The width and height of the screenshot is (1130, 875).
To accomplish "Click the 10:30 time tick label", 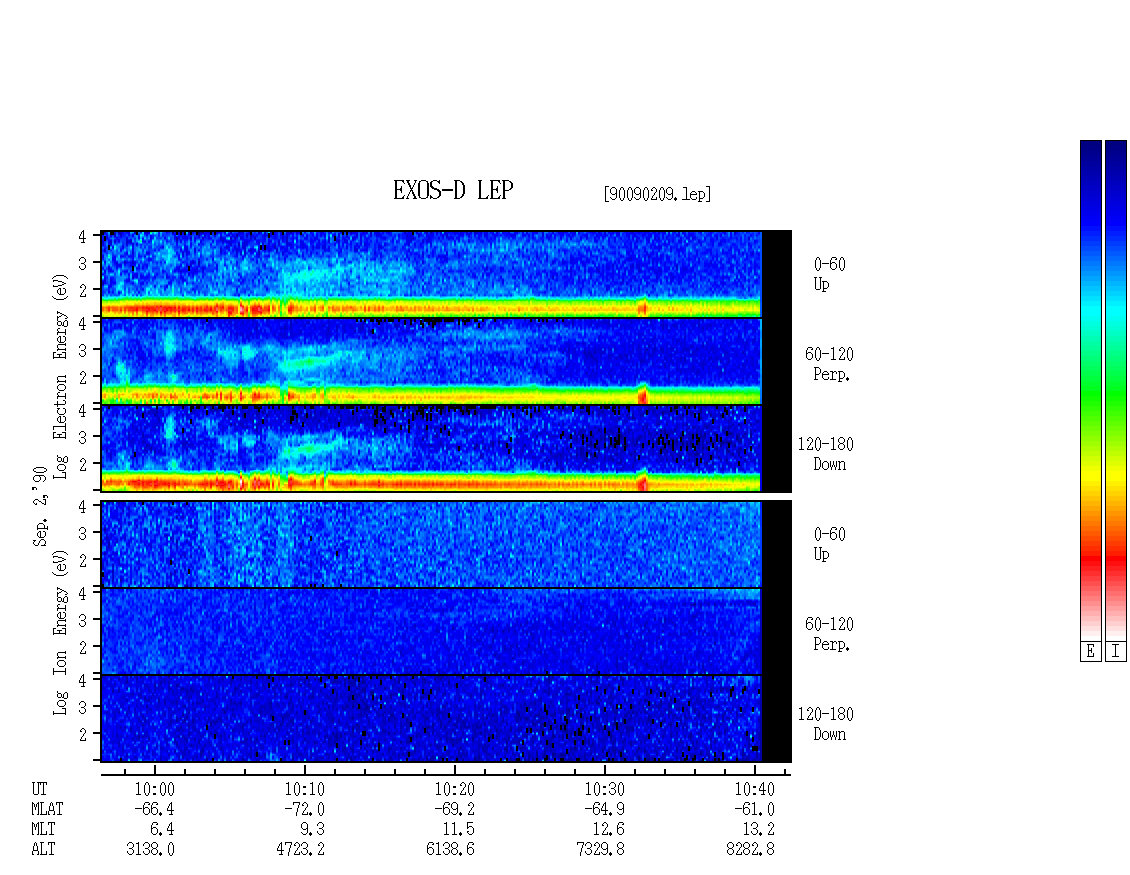I will pyautogui.click(x=604, y=789).
